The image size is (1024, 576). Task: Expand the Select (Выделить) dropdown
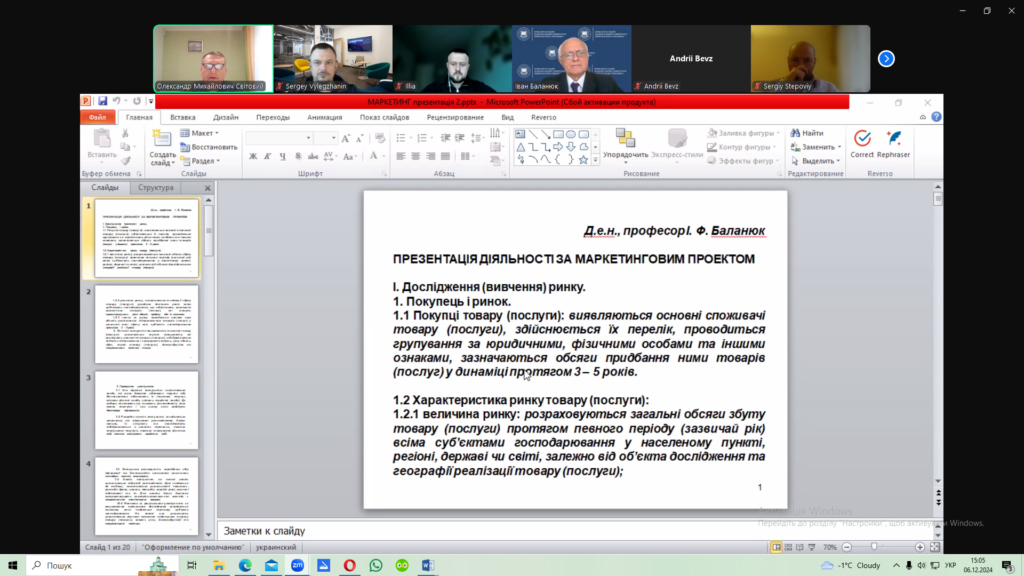(817, 160)
